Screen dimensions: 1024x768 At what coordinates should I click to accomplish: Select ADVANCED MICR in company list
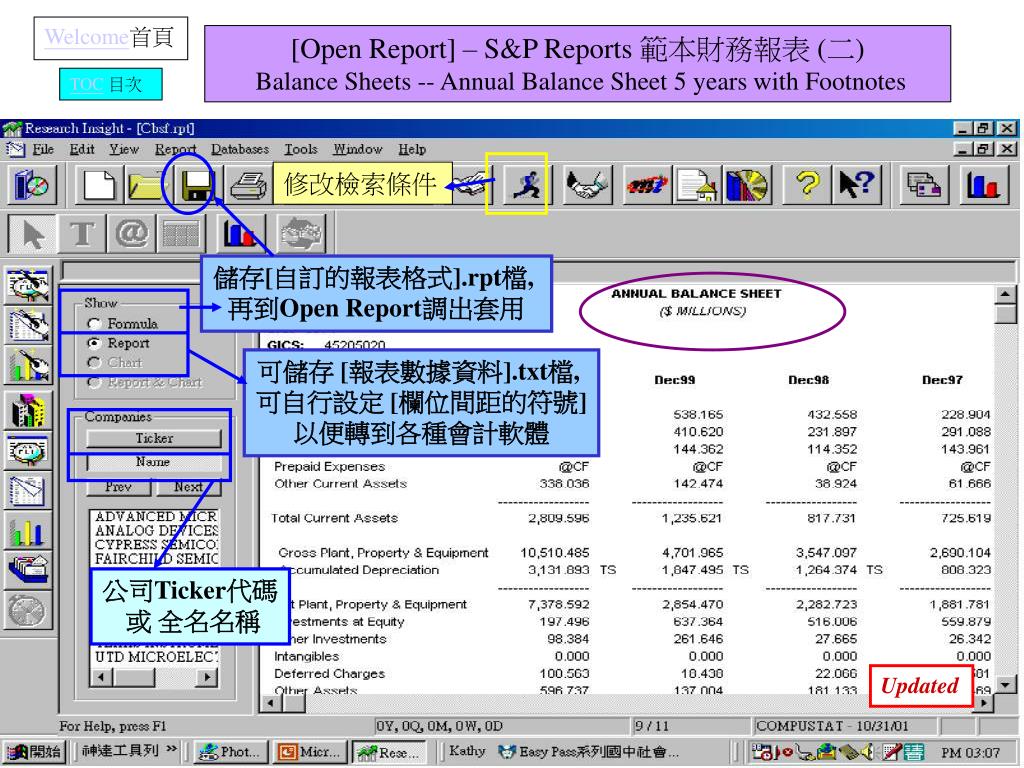(x=156, y=517)
